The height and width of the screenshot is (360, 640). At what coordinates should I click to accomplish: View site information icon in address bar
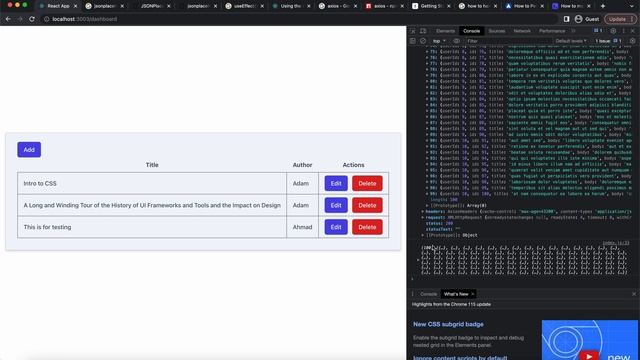pos(47,19)
